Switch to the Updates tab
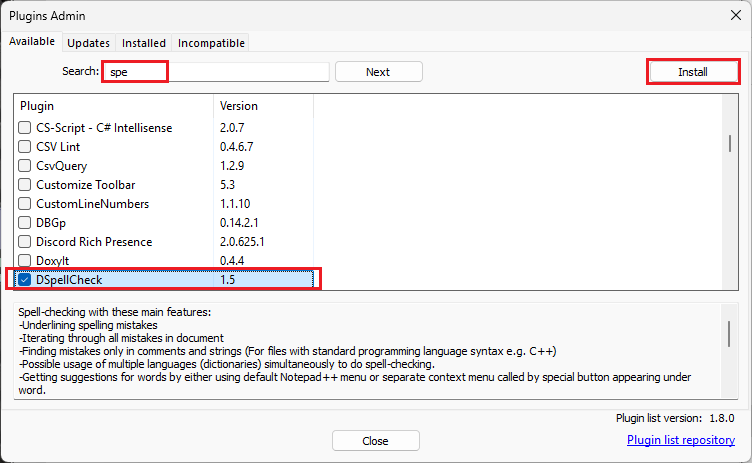The image size is (752, 463). (89, 43)
